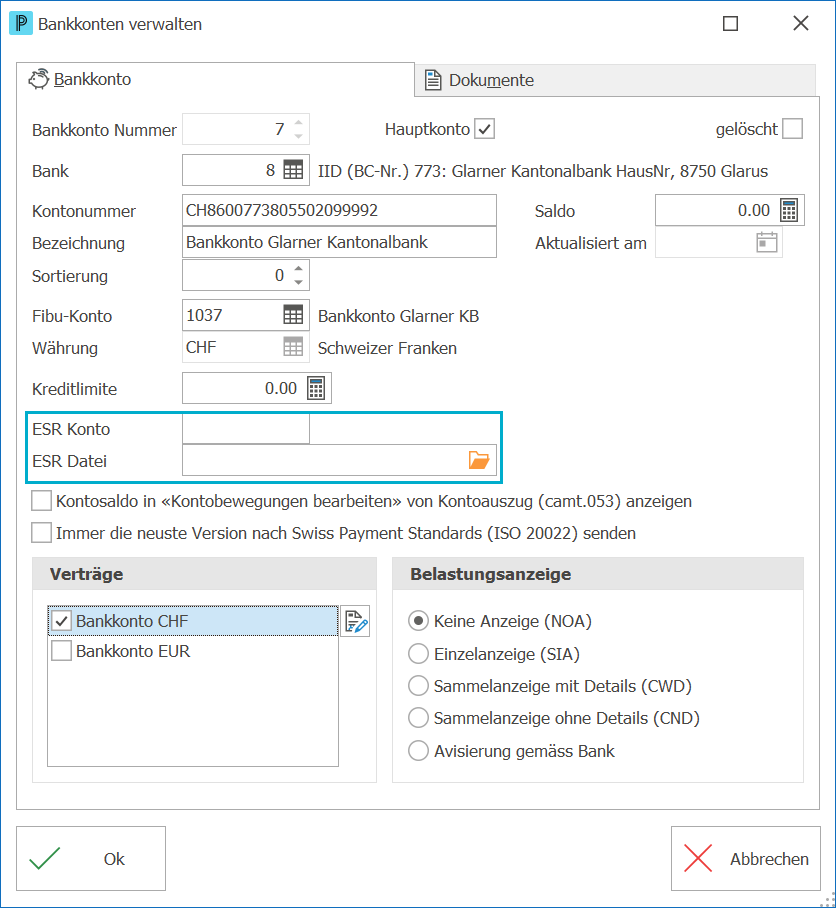Edit the selected contract via Verträge edit icon
The height and width of the screenshot is (908, 836).
[x=355, y=621]
